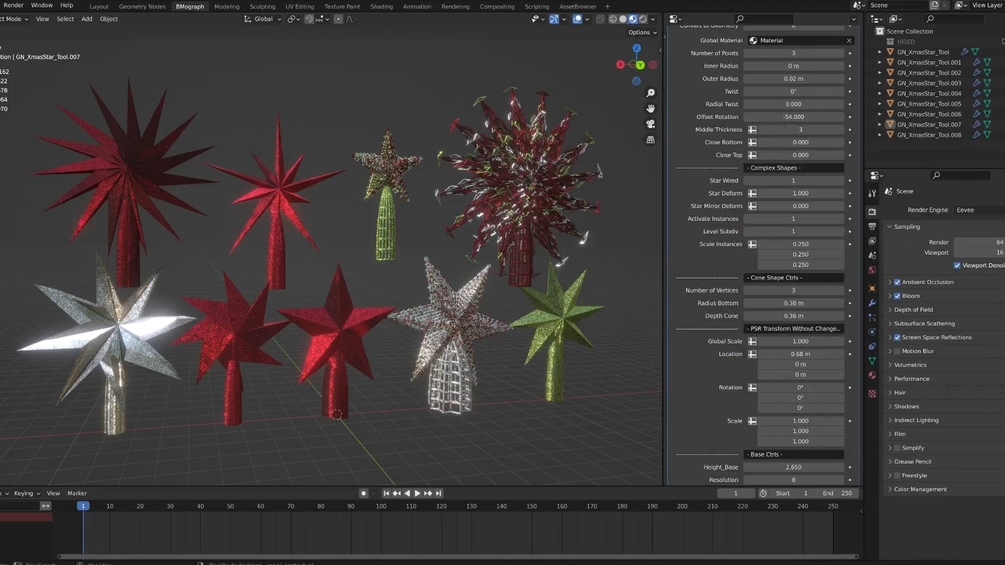
Task: Open the Material properties tab icon
Action: [x=872, y=375]
